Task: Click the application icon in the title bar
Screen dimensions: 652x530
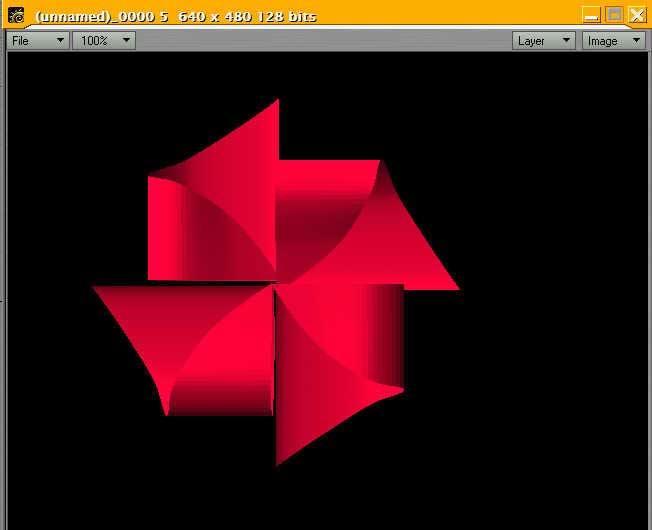Action: [16, 15]
